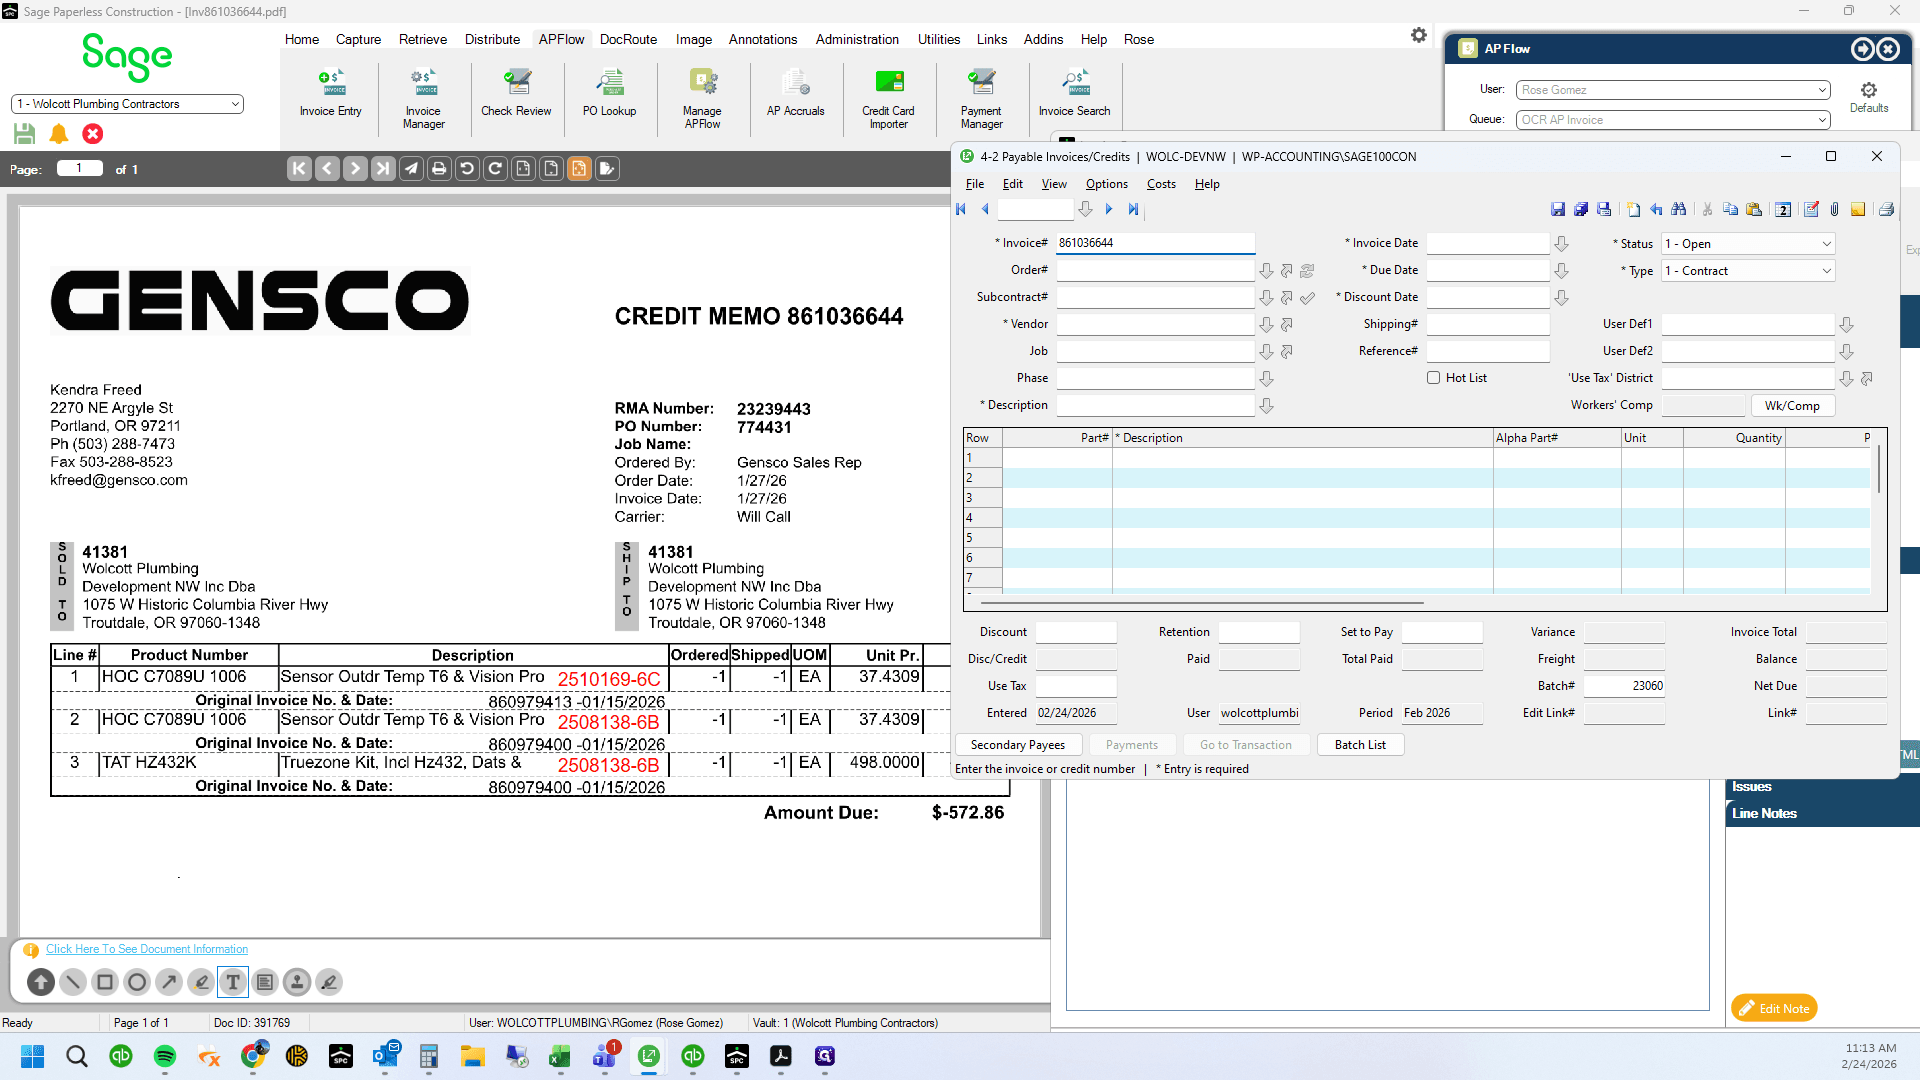
Task: Click the Phase field lookup arrow
Action: pos(1266,379)
